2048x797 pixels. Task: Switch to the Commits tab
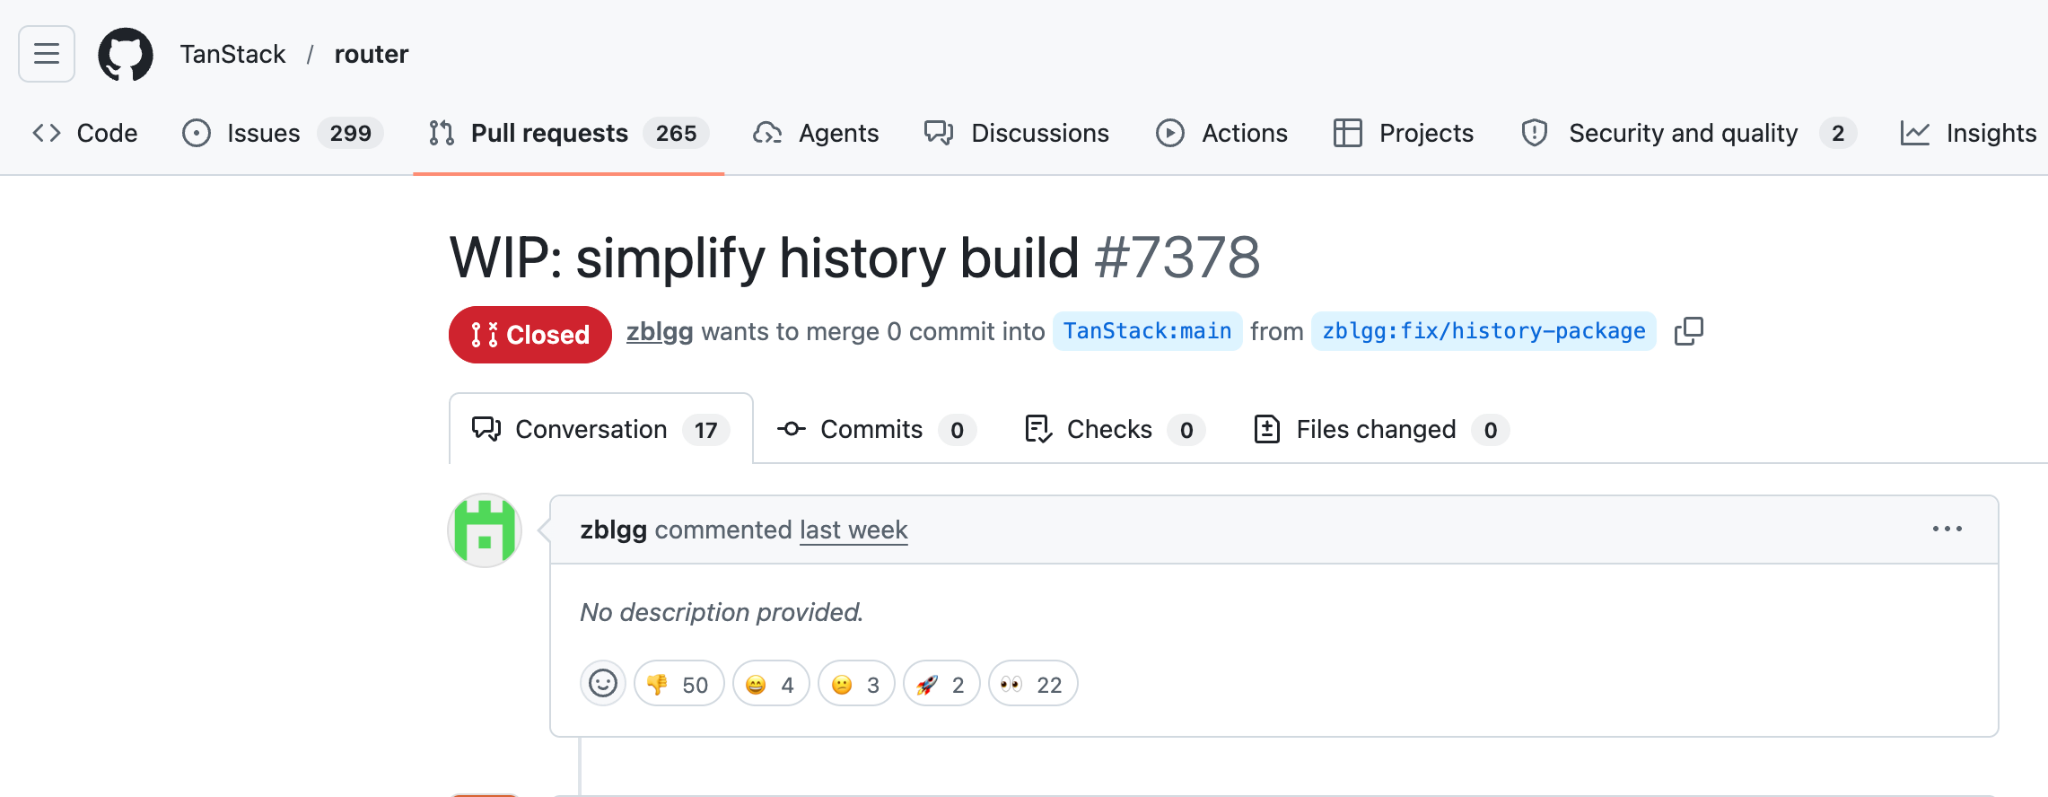876,429
